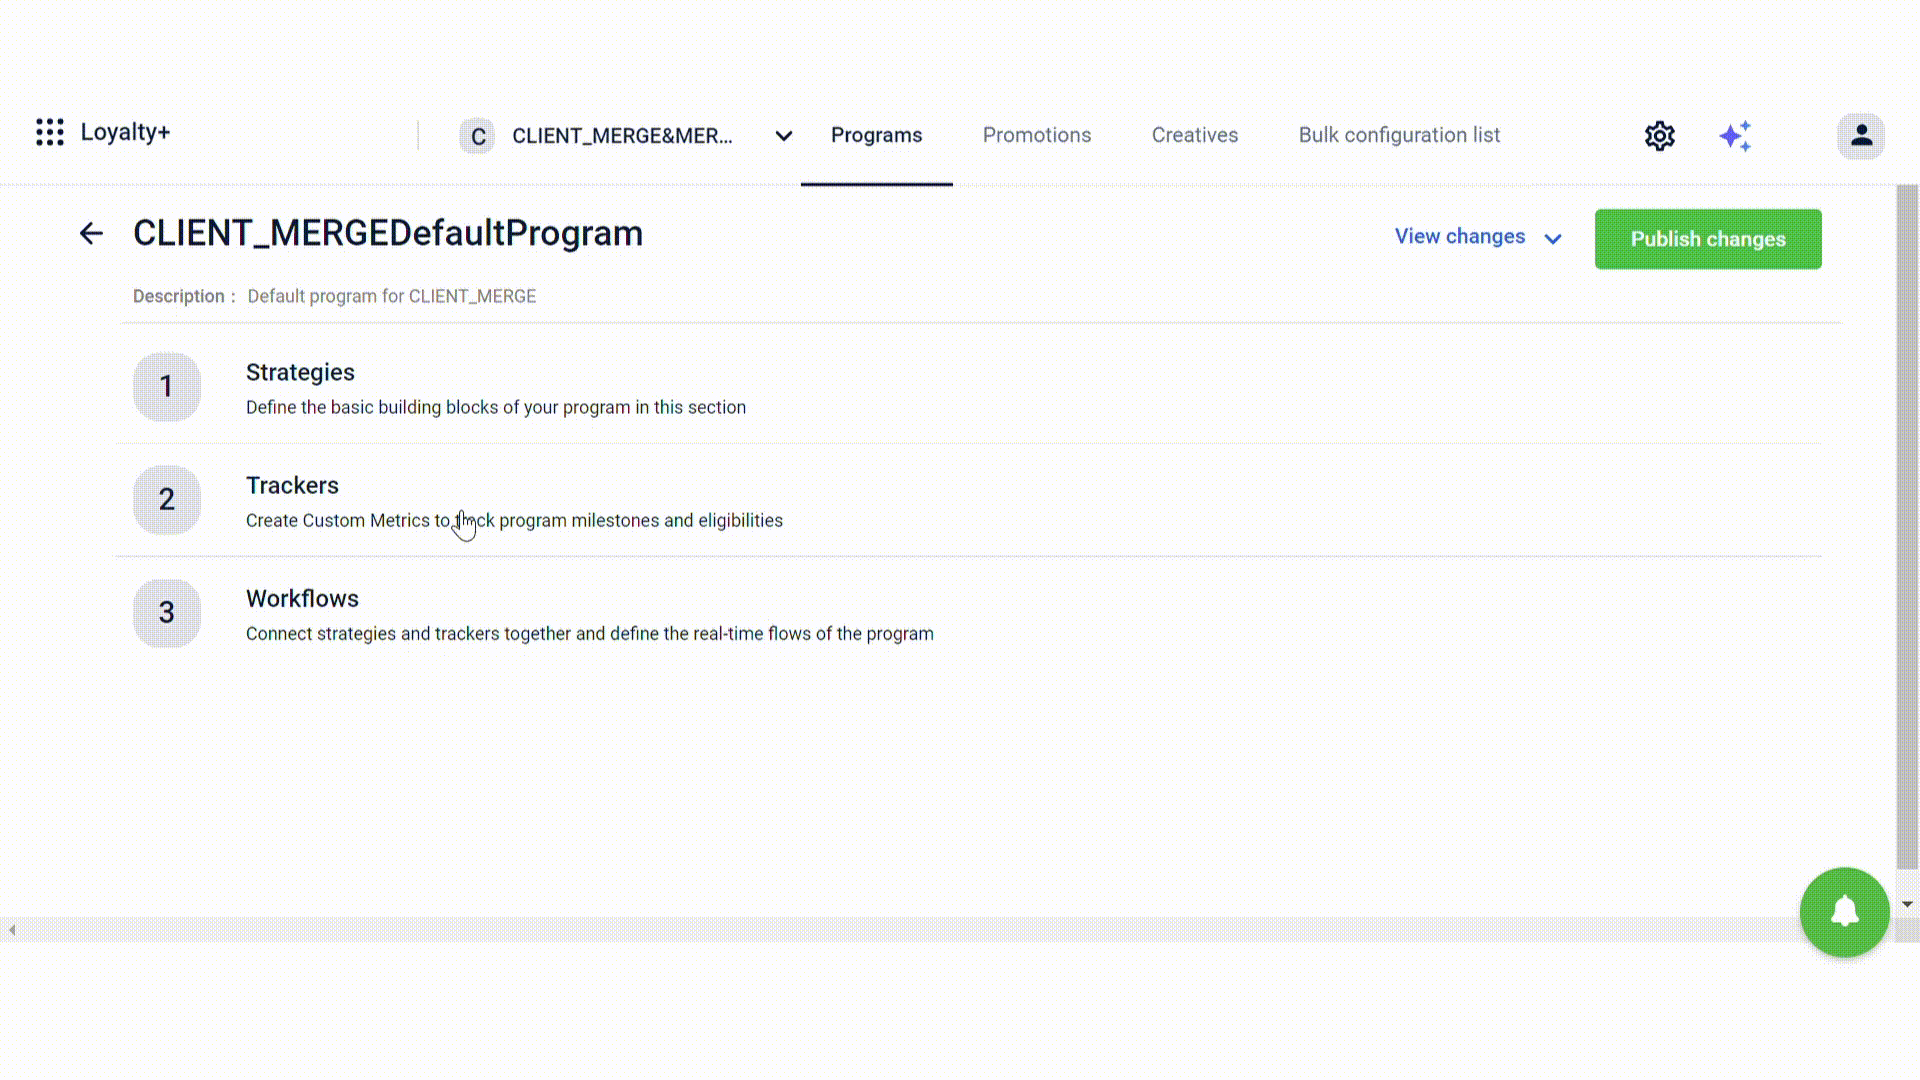Open the Creatives menu item
The height and width of the screenshot is (1080, 1920).
pyautogui.click(x=1195, y=136)
